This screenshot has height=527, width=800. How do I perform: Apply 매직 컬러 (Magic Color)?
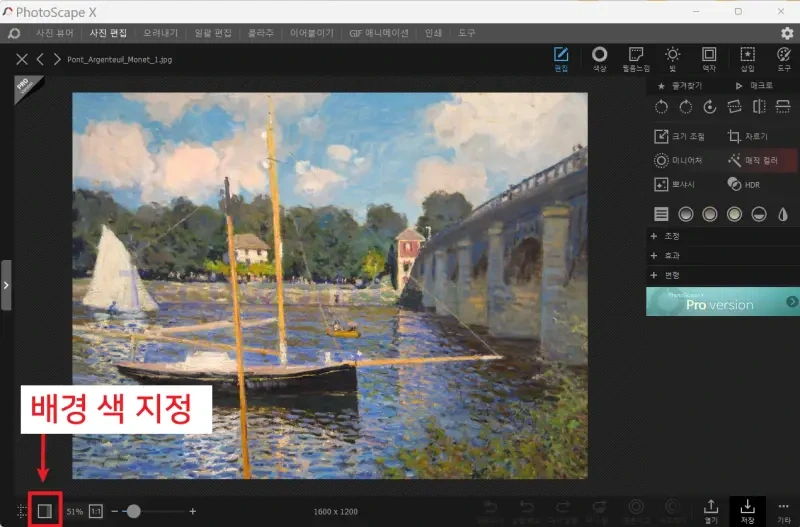point(753,160)
